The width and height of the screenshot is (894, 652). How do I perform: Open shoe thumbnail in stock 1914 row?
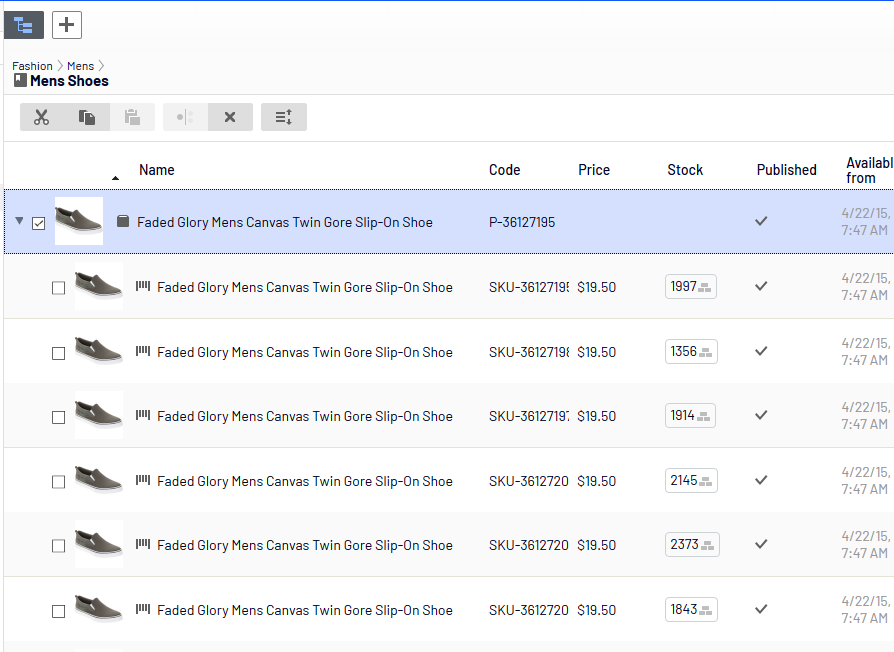99,415
